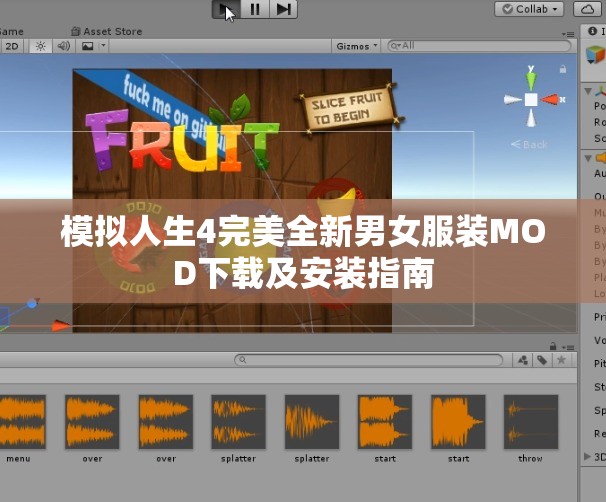Focus the Project panel search field

(x=368, y=360)
